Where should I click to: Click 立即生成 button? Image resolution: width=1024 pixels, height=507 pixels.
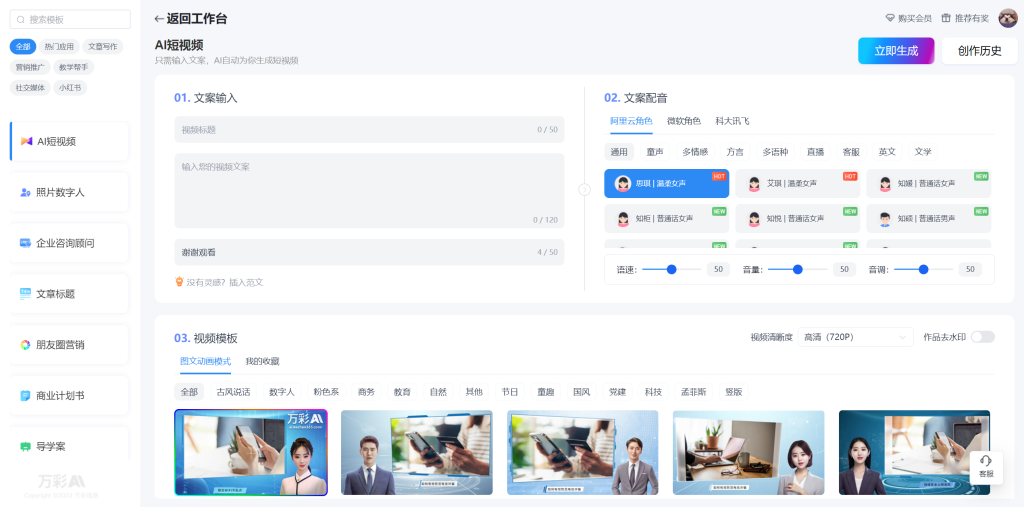(x=896, y=51)
